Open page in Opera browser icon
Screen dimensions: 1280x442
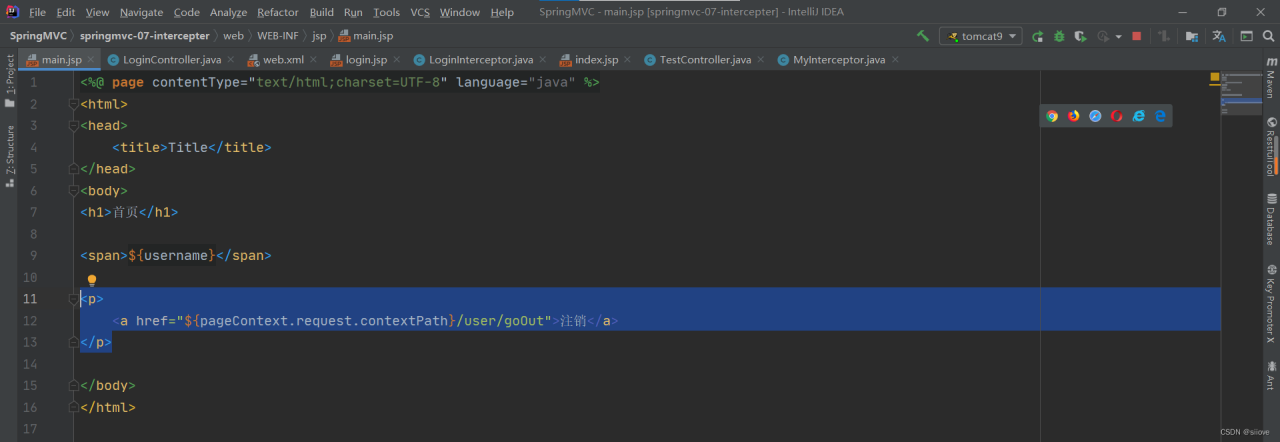[x=1117, y=116]
